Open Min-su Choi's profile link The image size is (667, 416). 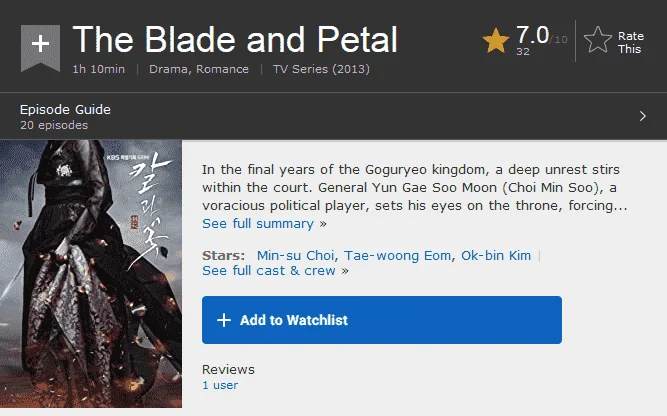point(296,255)
